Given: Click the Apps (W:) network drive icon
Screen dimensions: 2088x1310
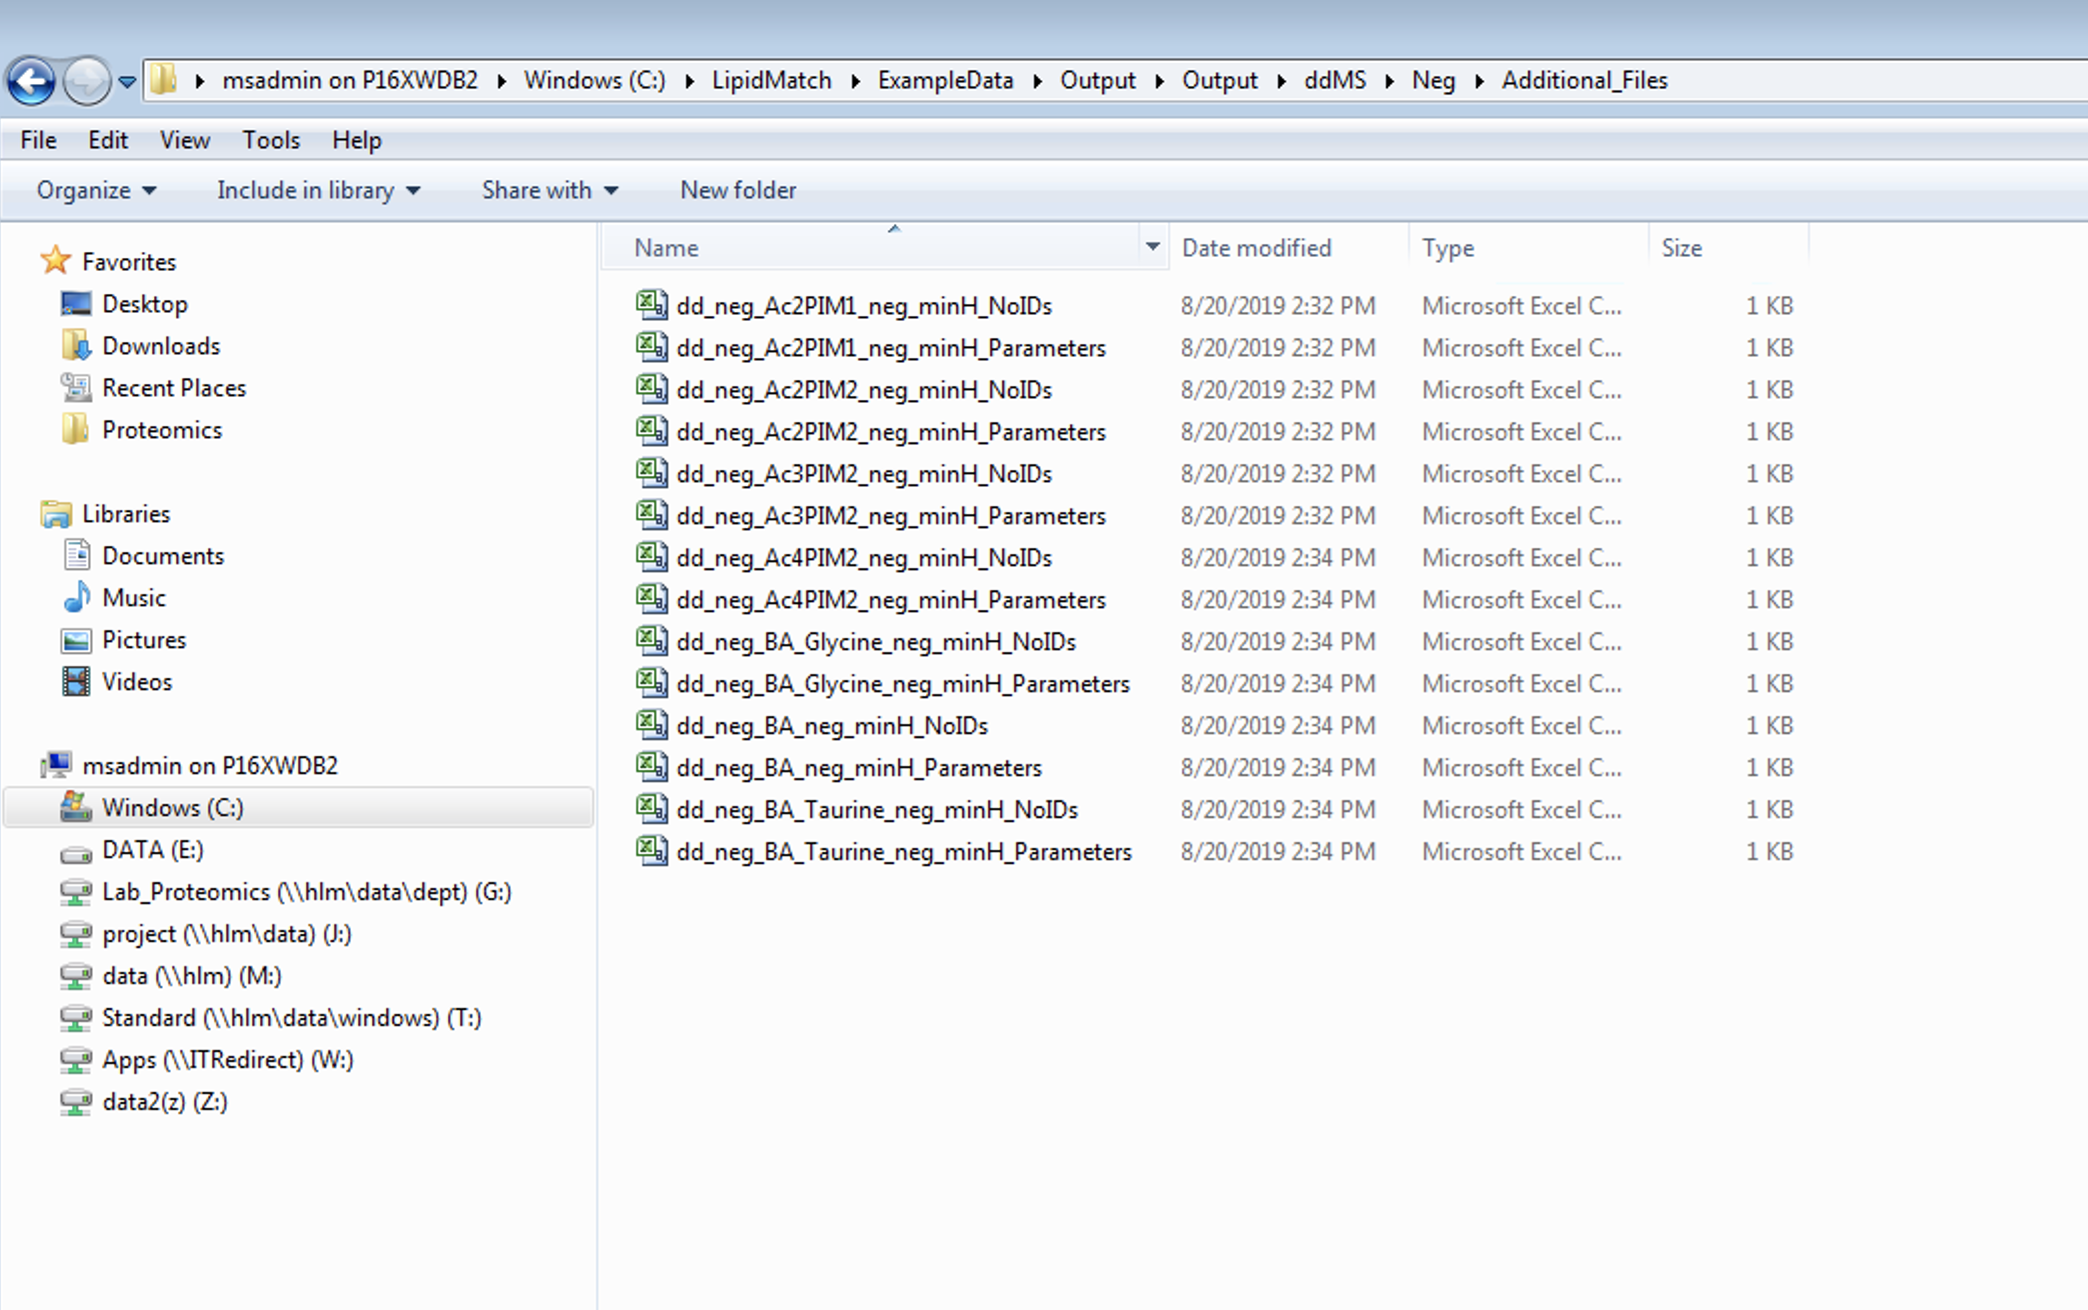Looking at the screenshot, I should (76, 1060).
